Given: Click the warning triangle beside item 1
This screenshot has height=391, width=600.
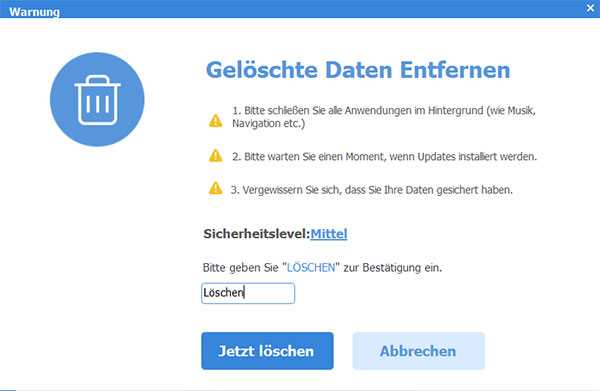Looking at the screenshot, I should tap(215, 121).
